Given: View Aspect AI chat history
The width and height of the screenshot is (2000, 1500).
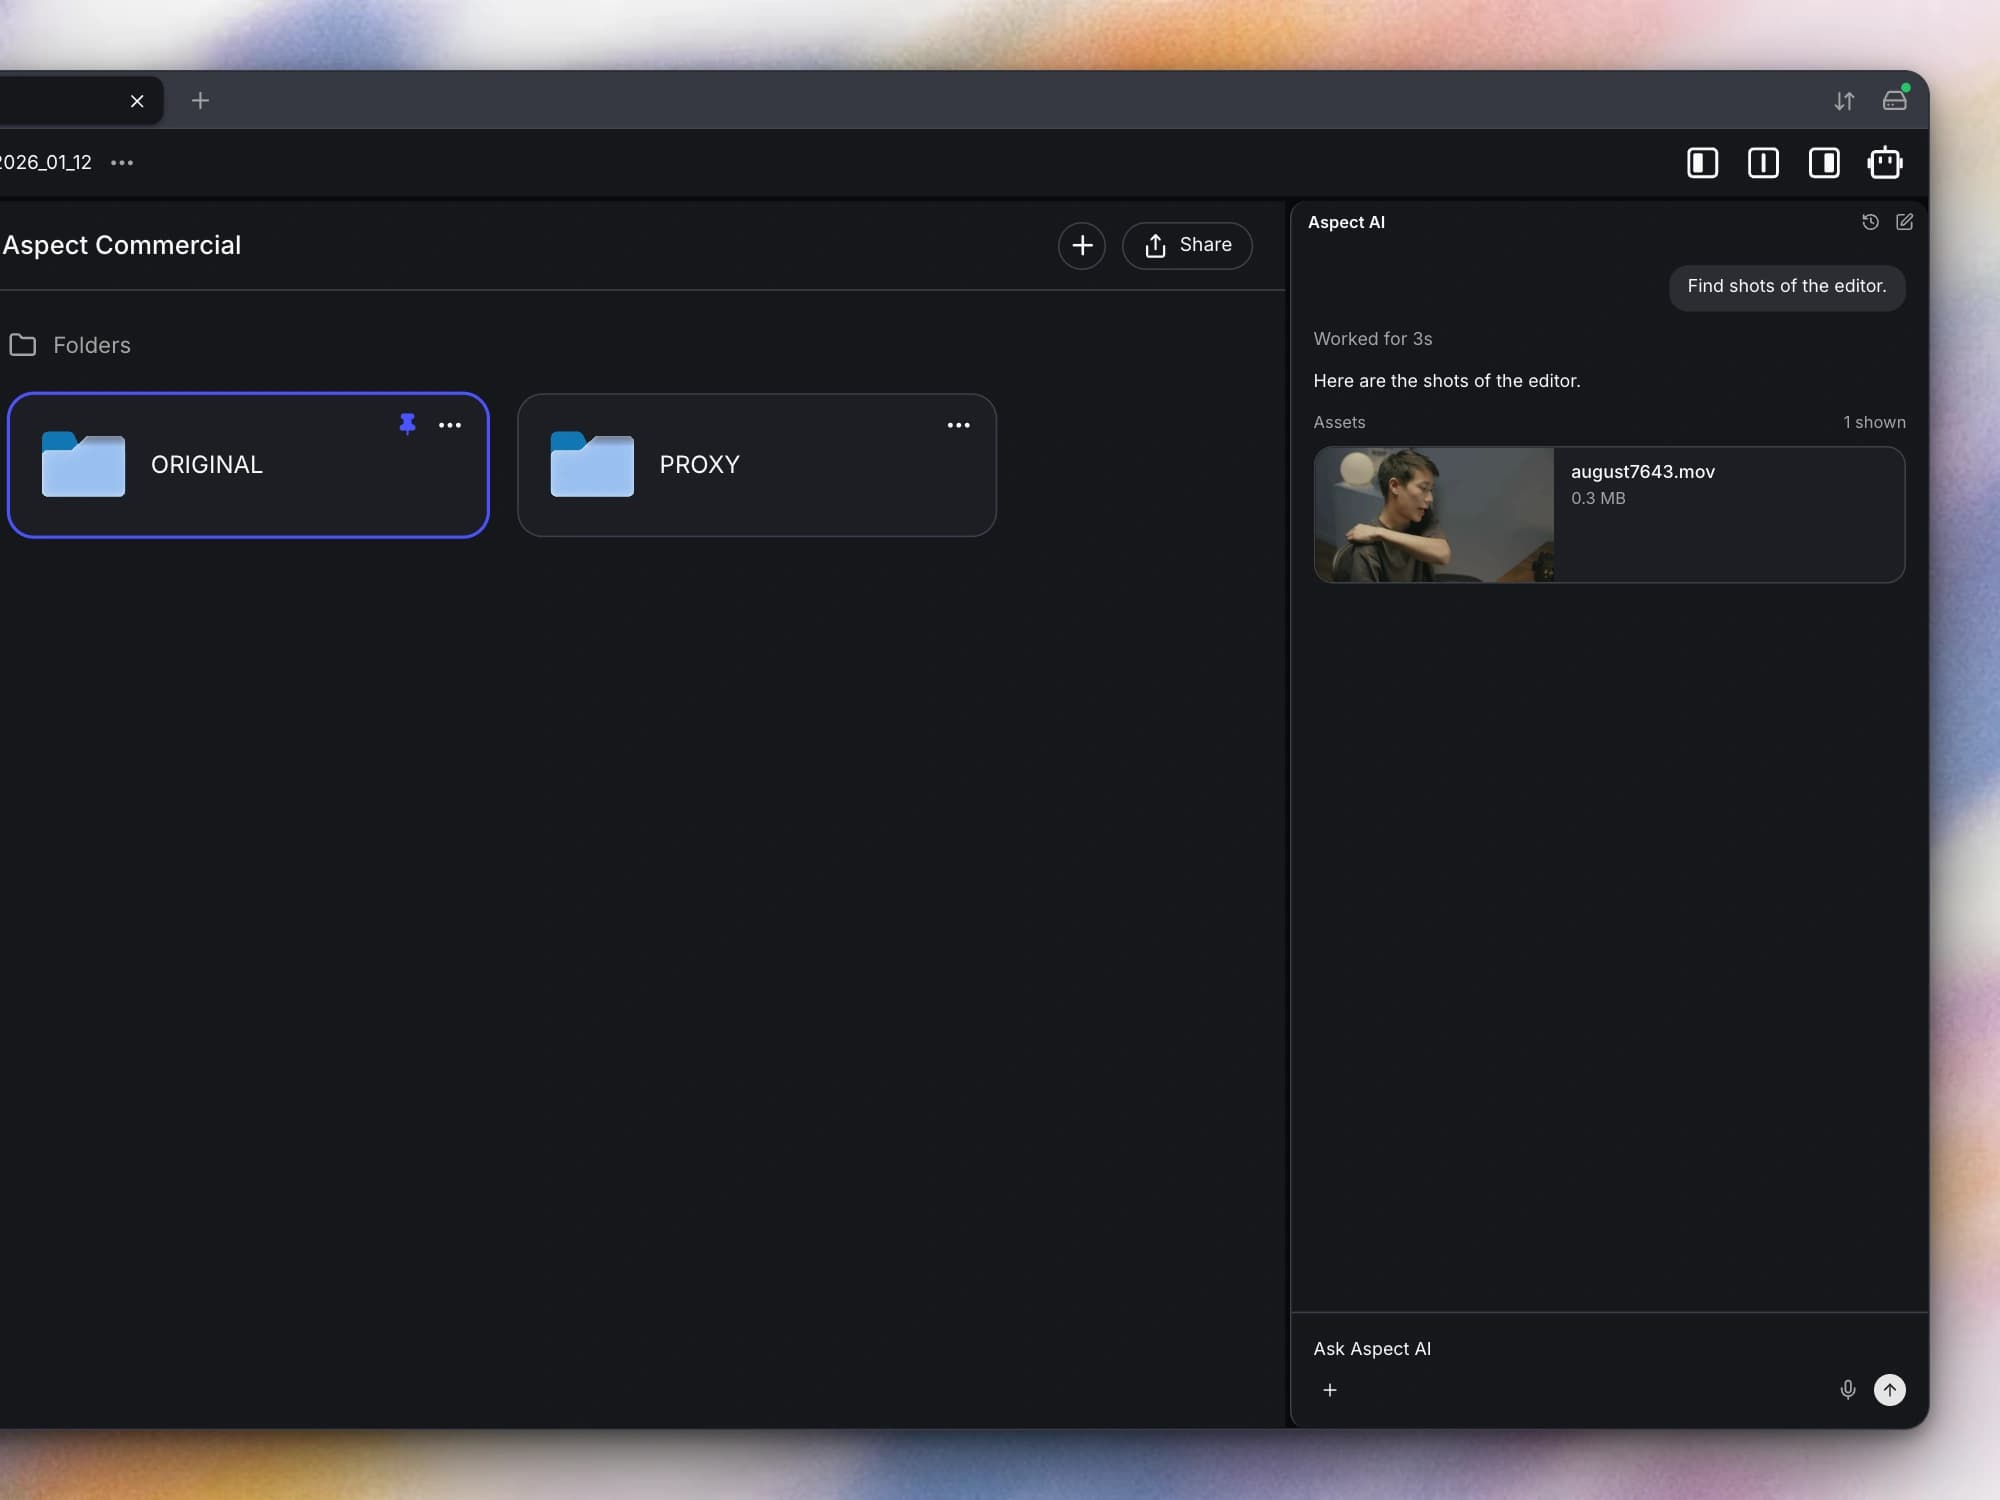Looking at the screenshot, I should pyautogui.click(x=1870, y=222).
